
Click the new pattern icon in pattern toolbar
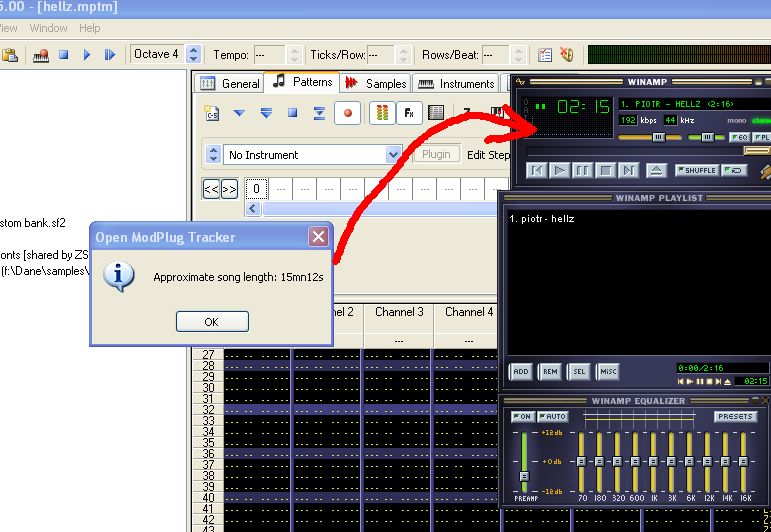click(212, 113)
